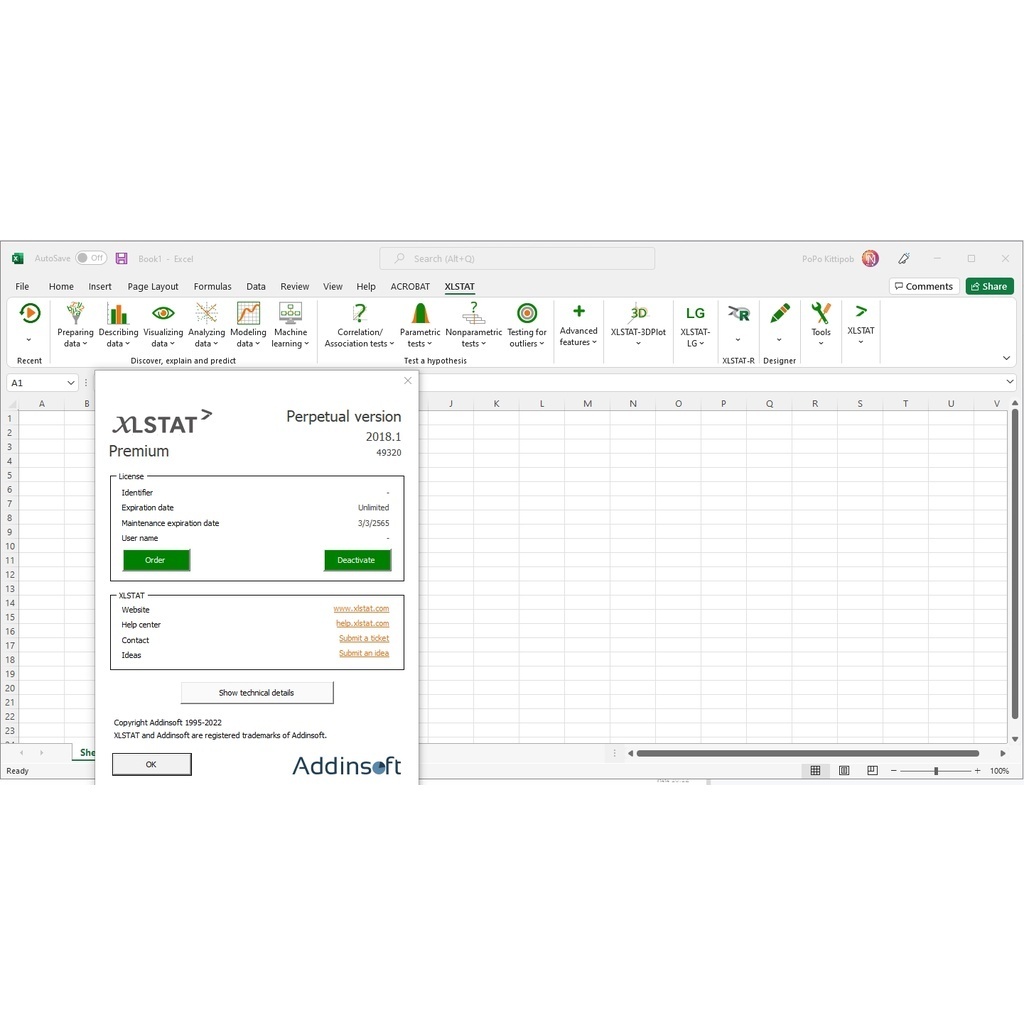
Task: Click the Submit a ticket link
Action: [364, 639]
